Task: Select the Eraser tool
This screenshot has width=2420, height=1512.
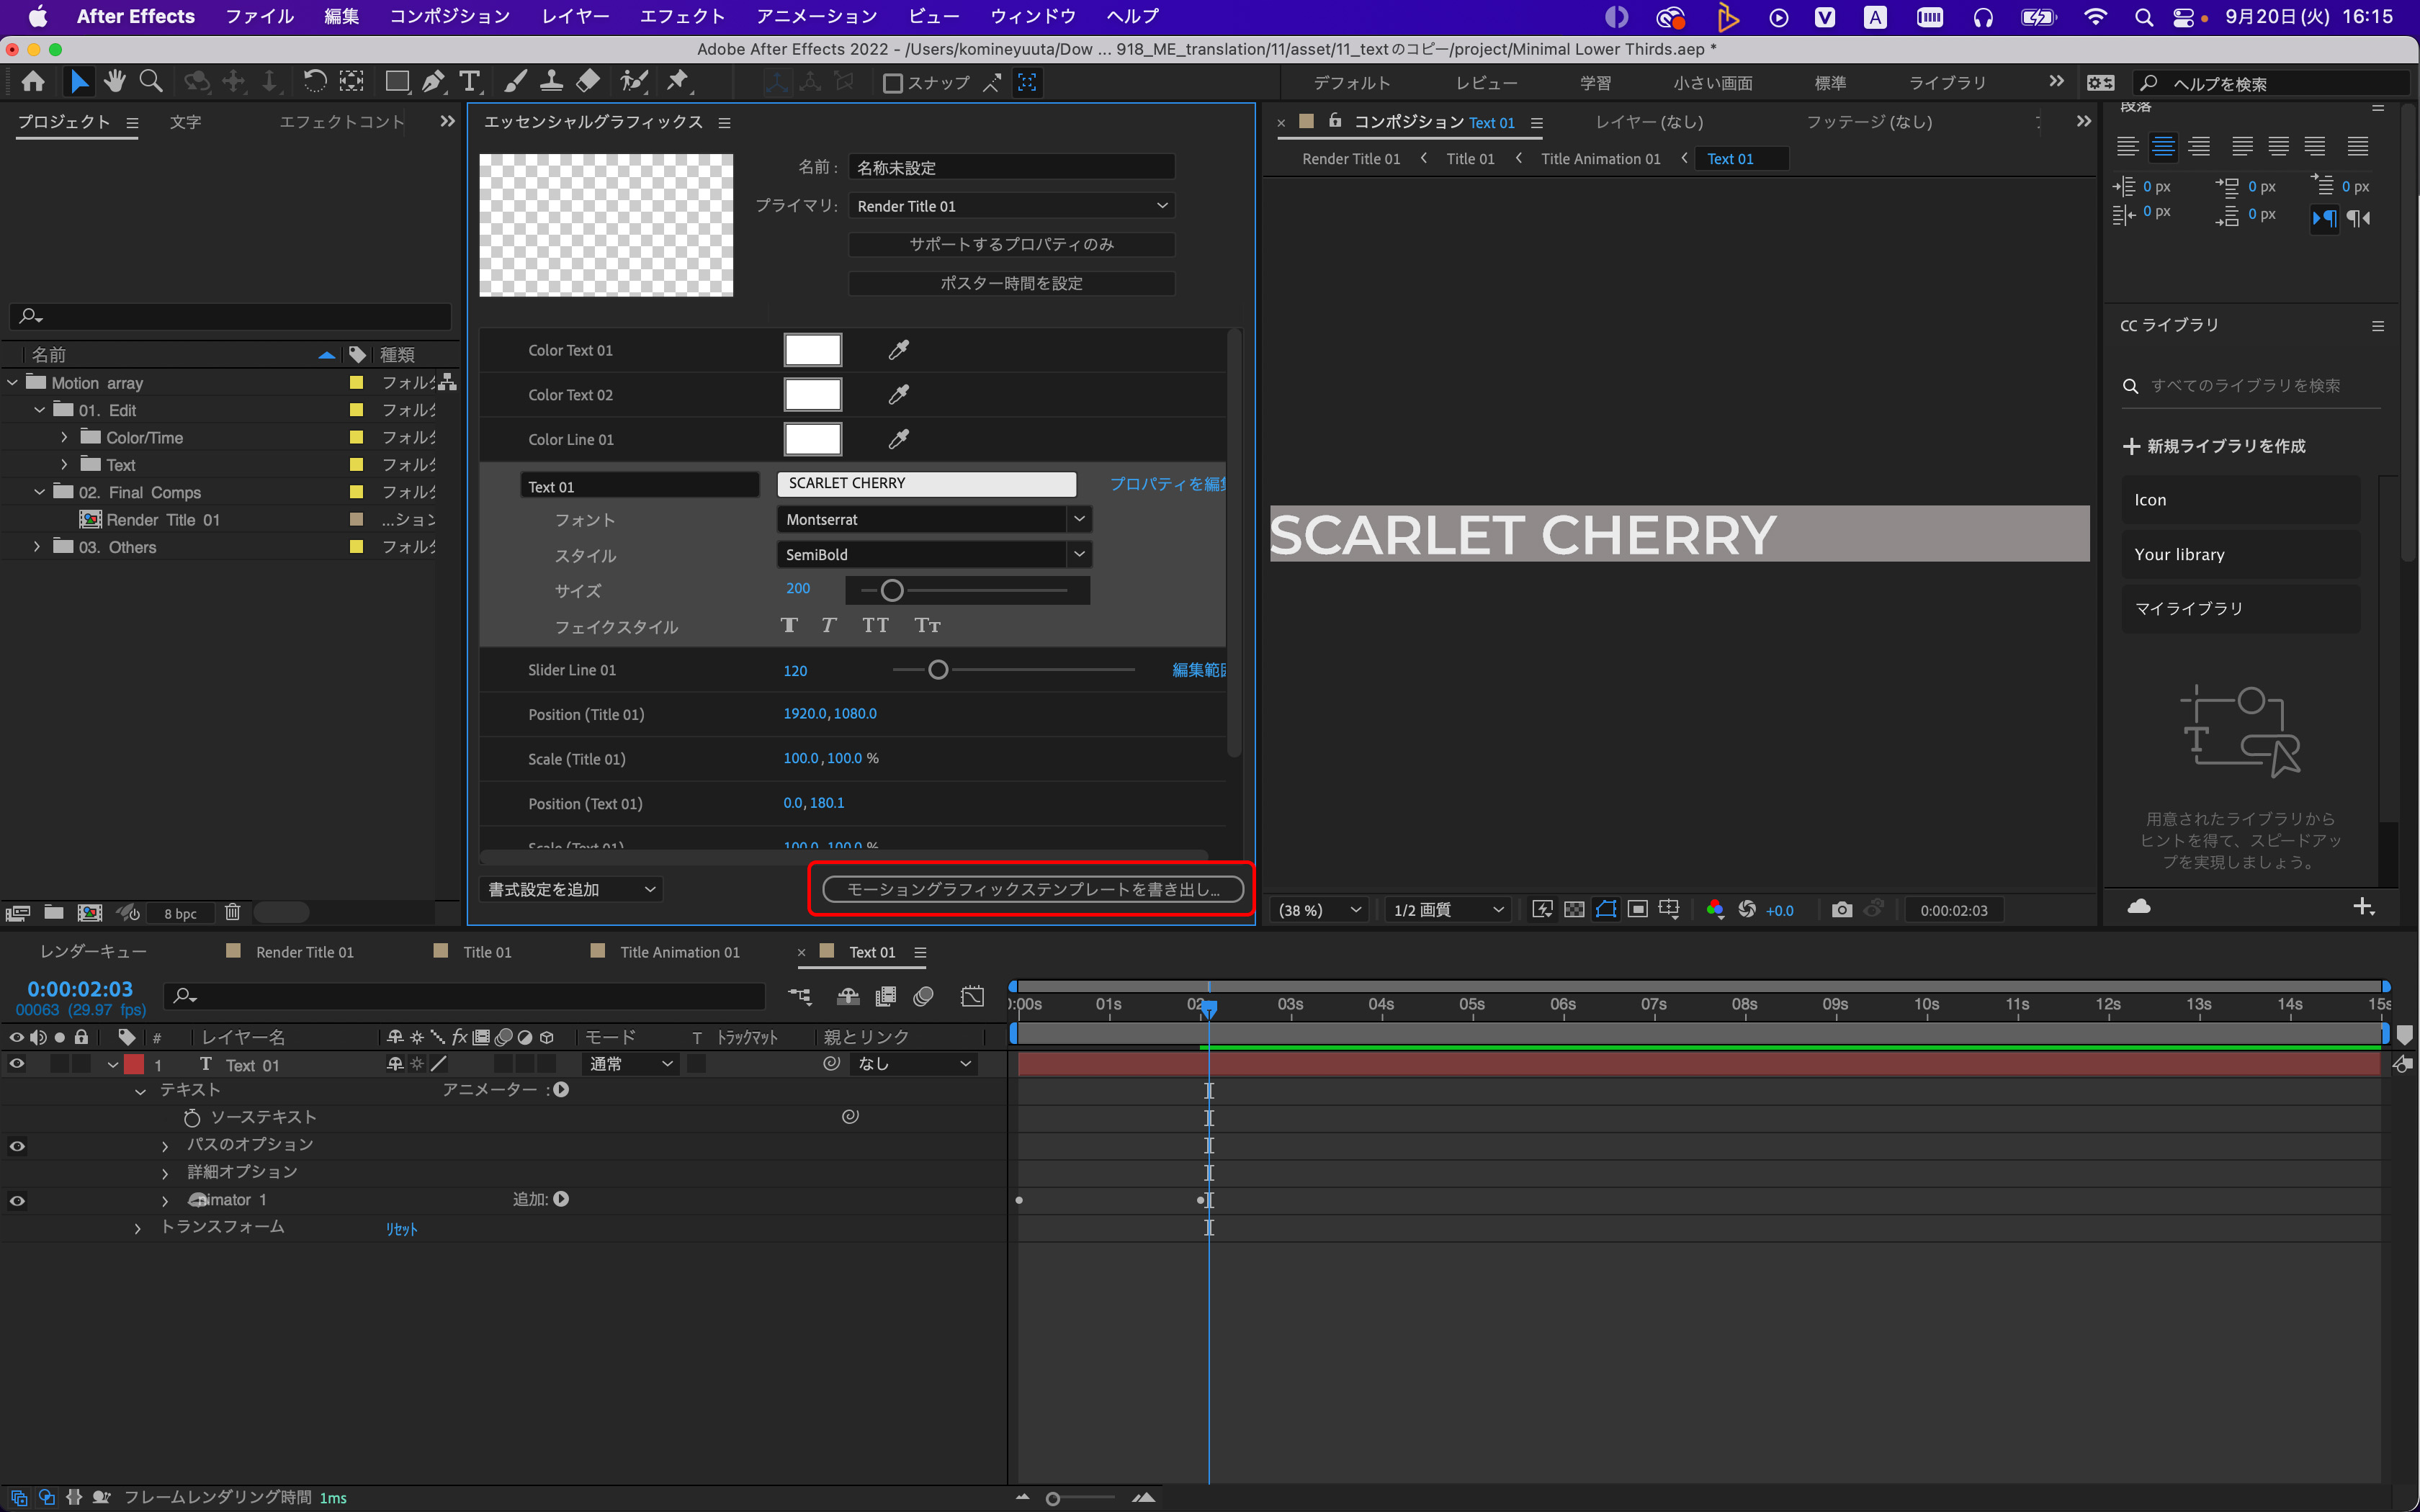Action: [x=588, y=82]
